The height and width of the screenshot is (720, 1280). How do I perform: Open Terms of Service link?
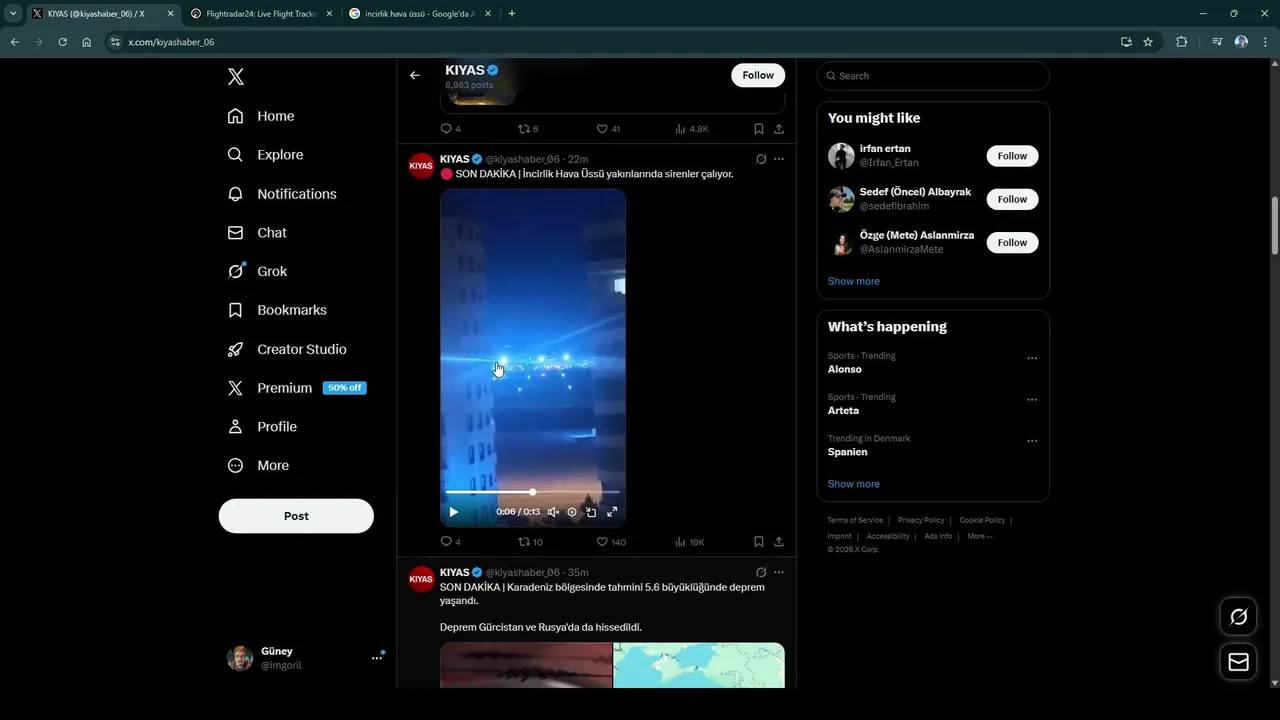tap(855, 520)
